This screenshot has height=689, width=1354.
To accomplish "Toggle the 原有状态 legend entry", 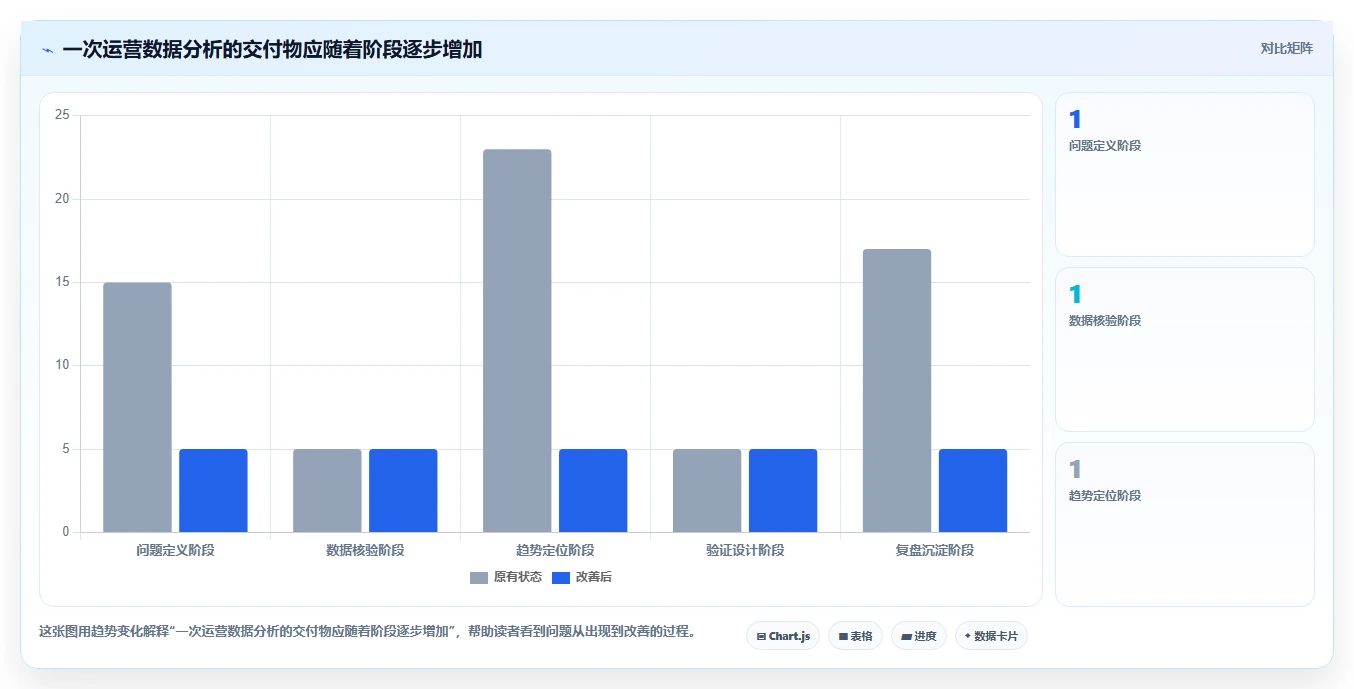I will pyautogui.click(x=506, y=577).
